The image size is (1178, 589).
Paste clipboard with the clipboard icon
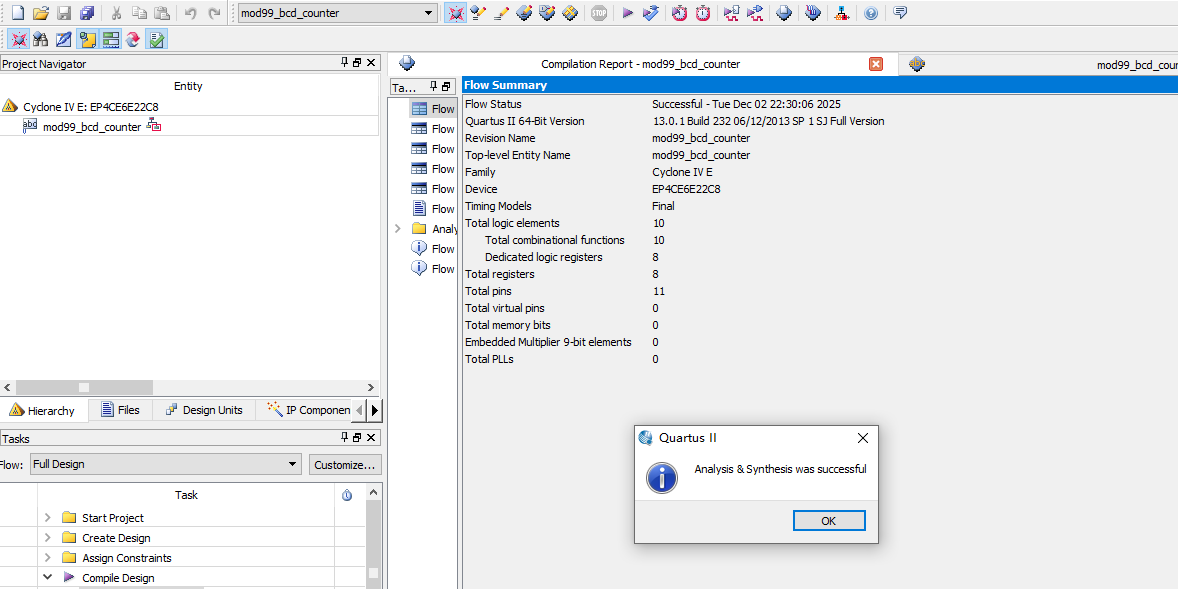162,13
